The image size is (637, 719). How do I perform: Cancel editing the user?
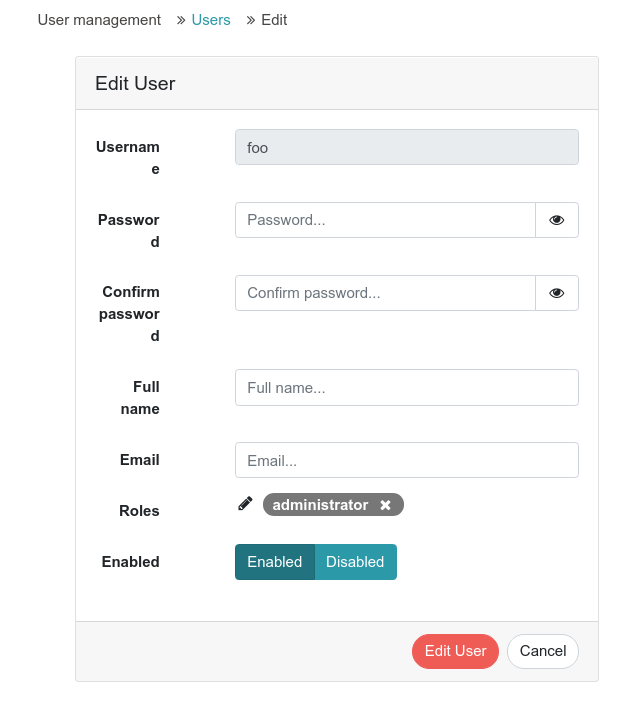point(543,651)
